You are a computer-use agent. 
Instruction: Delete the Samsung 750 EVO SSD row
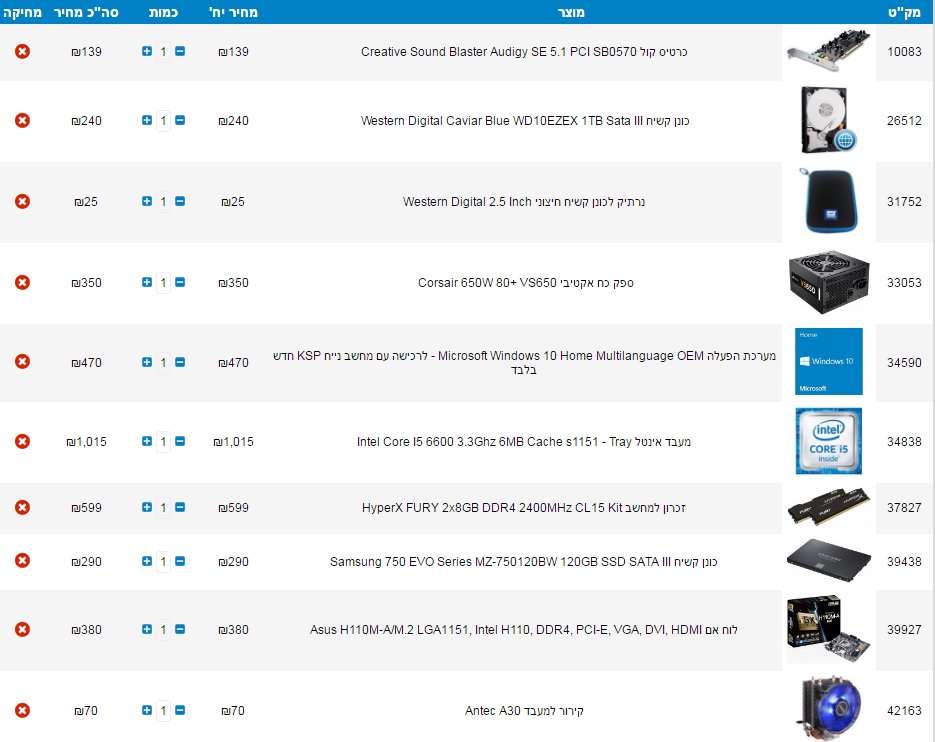click(x=22, y=562)
